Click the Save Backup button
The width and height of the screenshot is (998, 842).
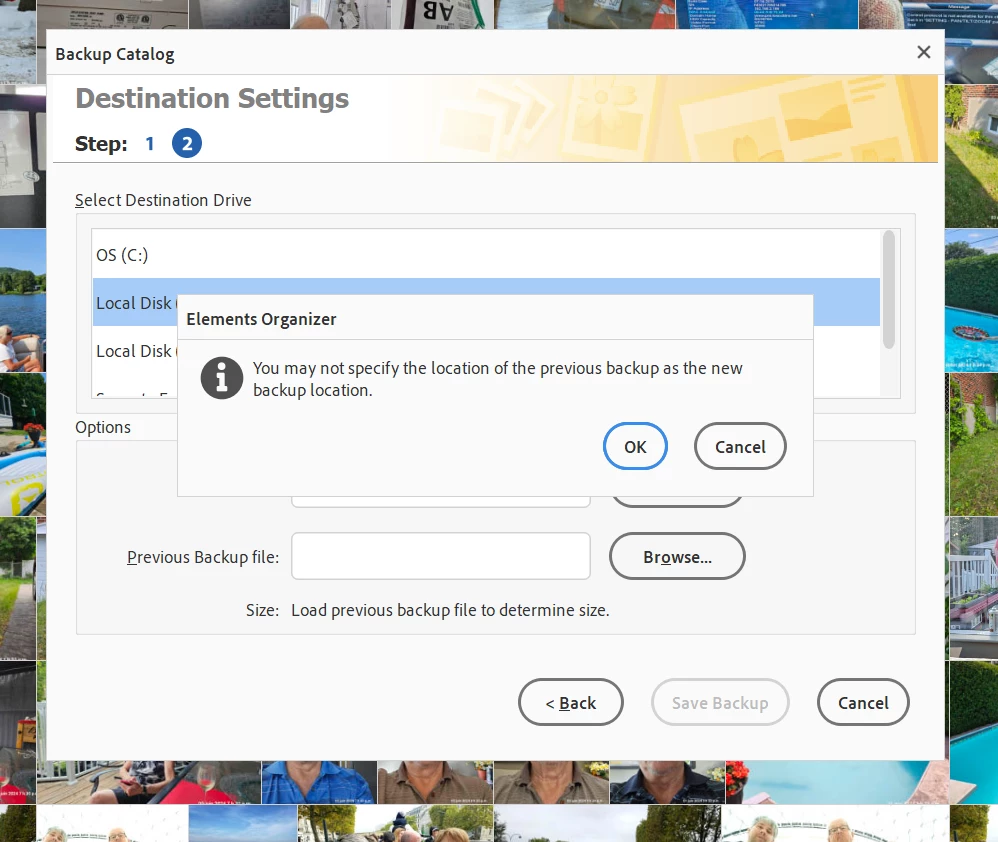click(720, 702)
